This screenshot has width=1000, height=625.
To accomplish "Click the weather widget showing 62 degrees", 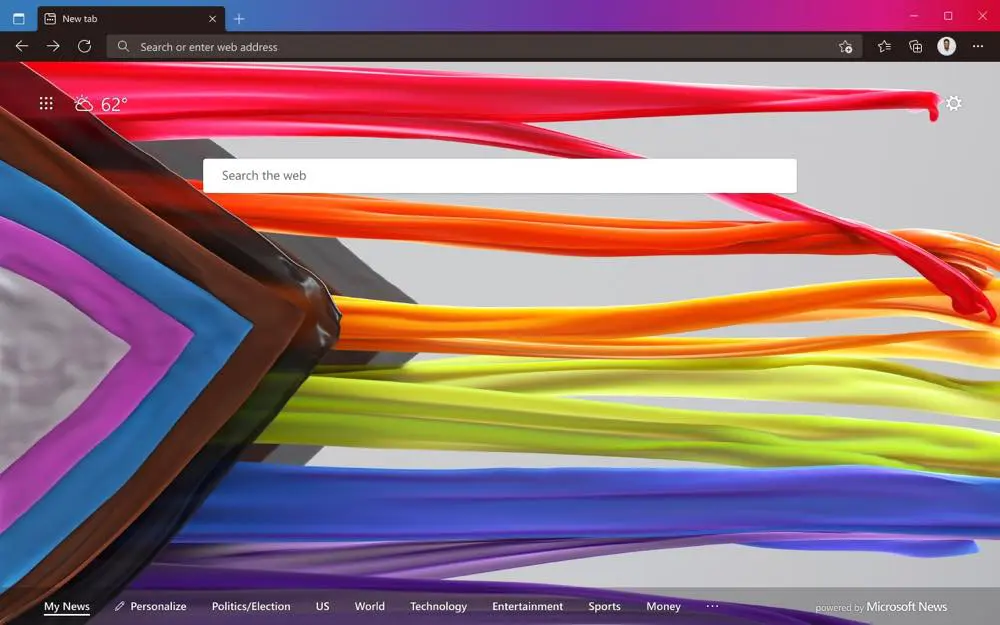I will [98, 103].
